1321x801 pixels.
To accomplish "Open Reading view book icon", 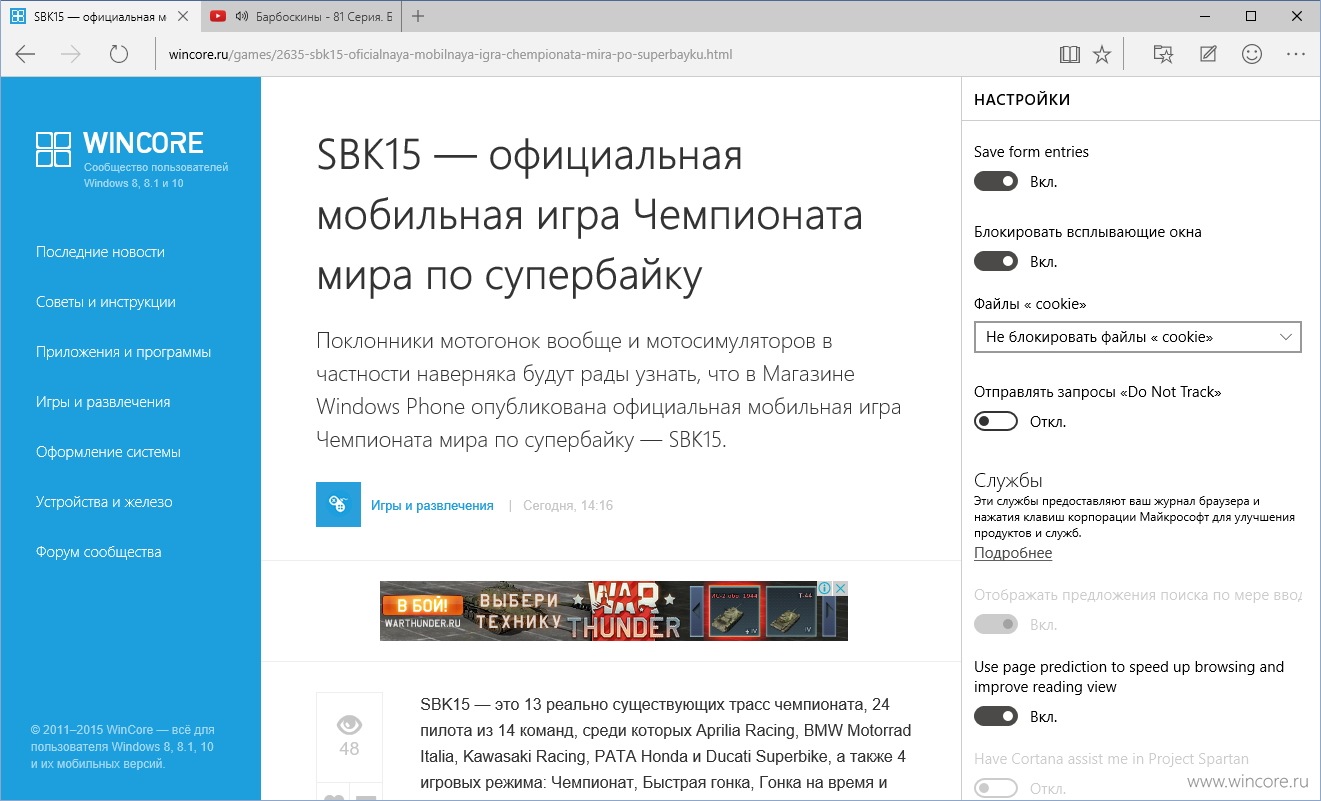I will (x=1070, y=55).
